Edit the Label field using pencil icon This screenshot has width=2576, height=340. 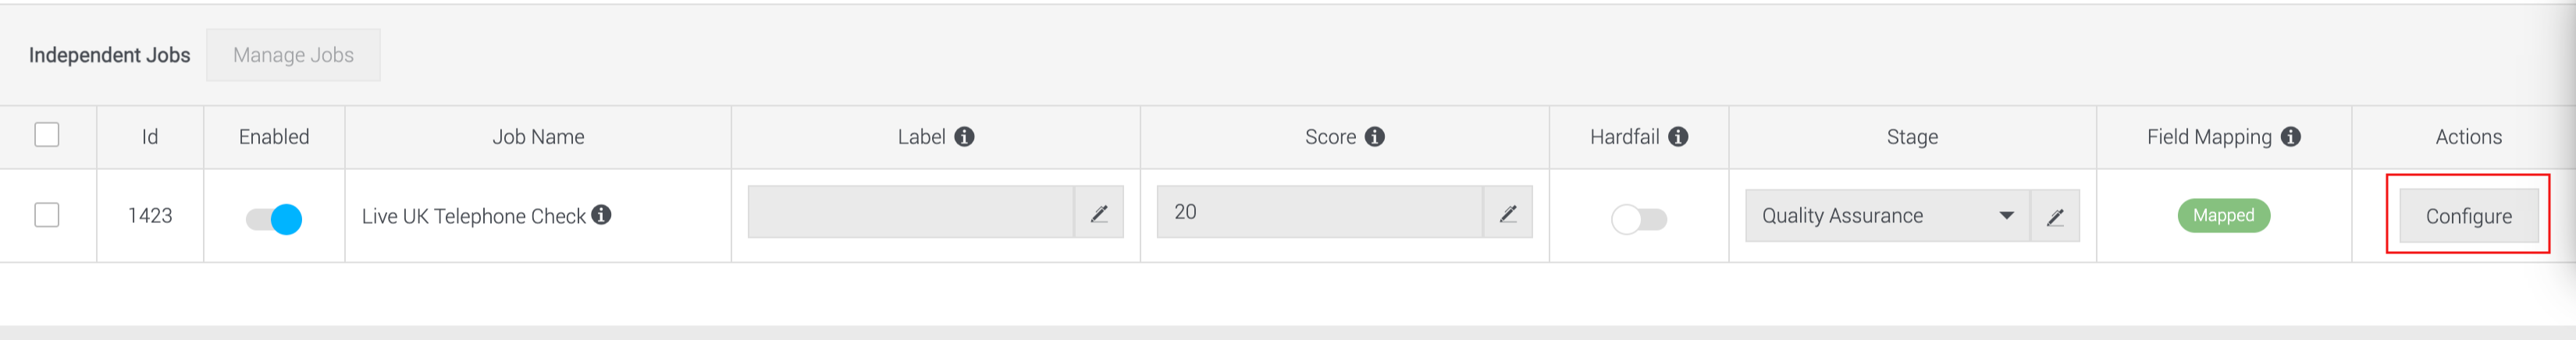[1099, 212]
